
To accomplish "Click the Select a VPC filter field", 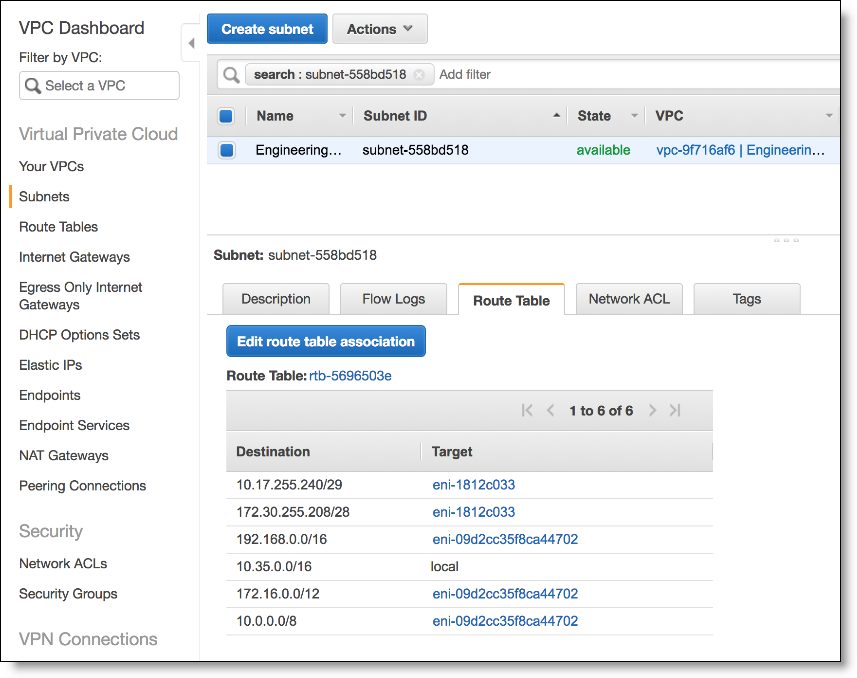I will click(x=99, y=86).
